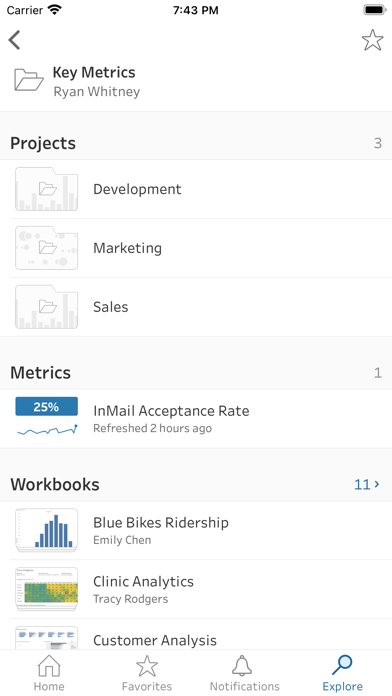Viewport: 392px width, 696px height.
Task: Open the Customer Analysis workbook thumbnail
Action: 47,638
